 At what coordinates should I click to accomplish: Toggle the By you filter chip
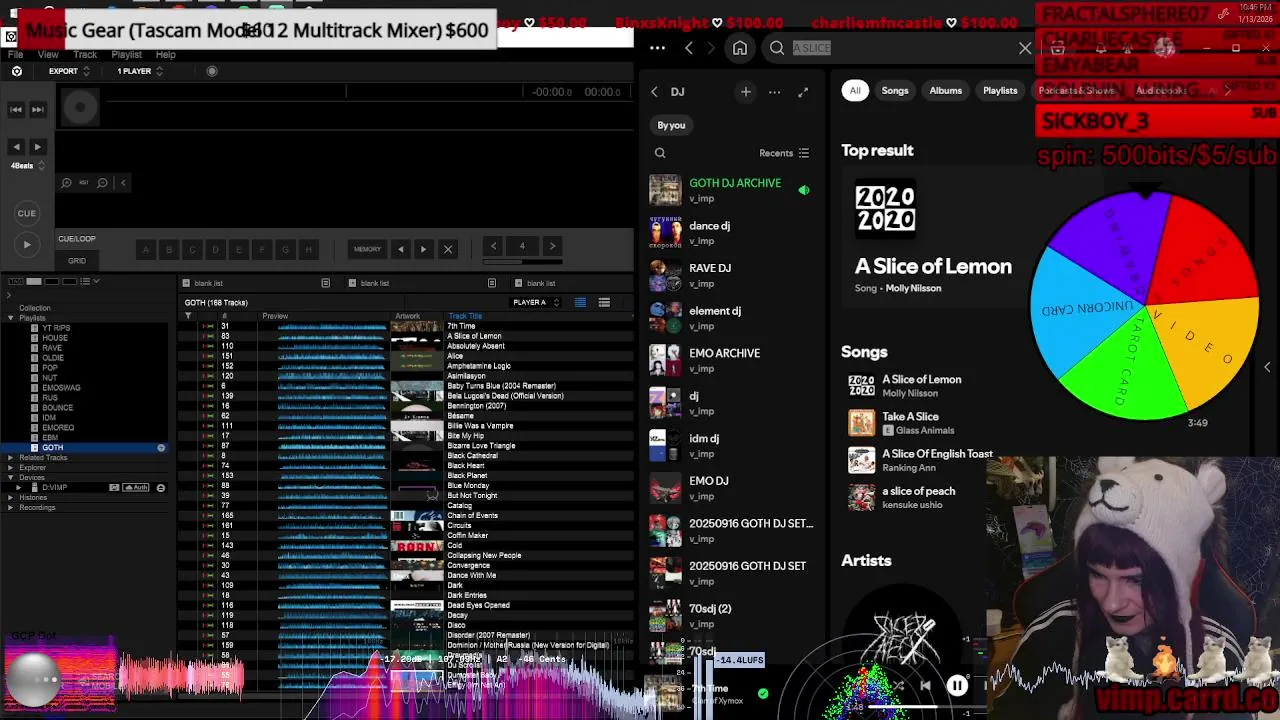pos(671,125)
